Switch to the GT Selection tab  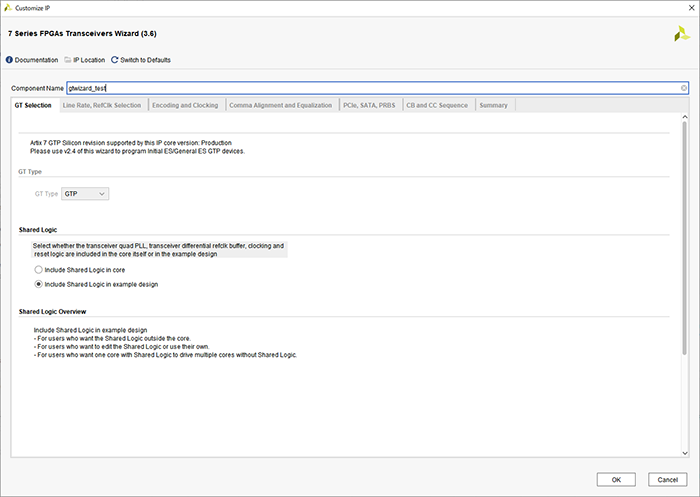tap(33, 105)
